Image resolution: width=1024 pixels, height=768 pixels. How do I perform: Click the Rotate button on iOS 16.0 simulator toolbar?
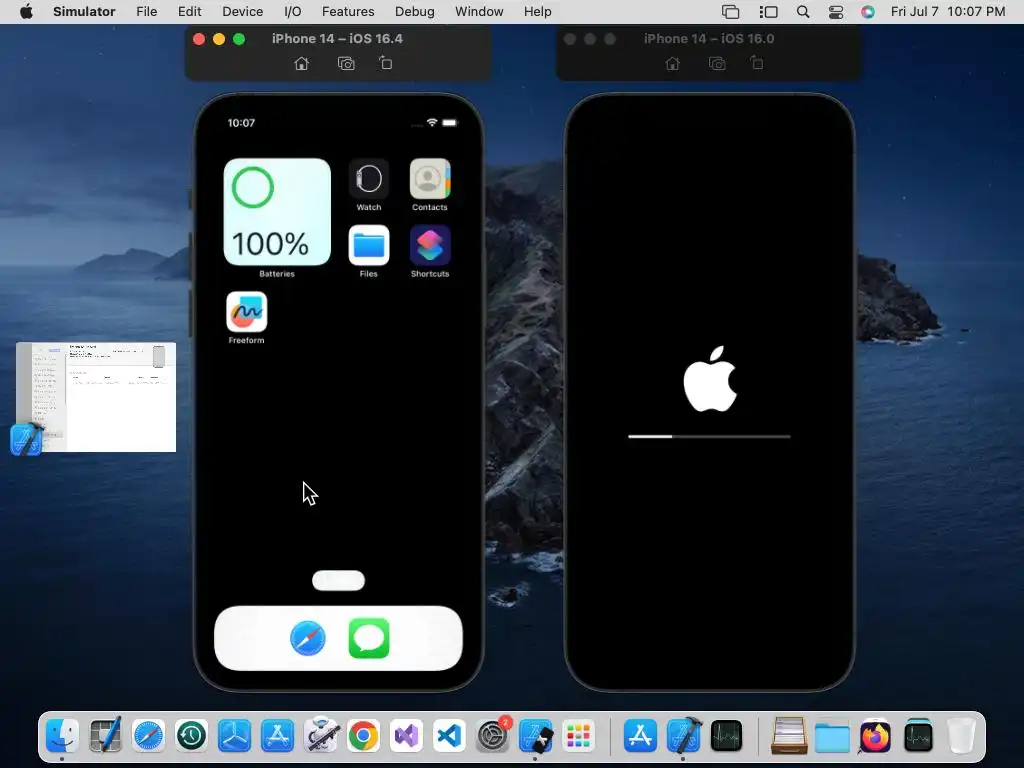(757, 63)
